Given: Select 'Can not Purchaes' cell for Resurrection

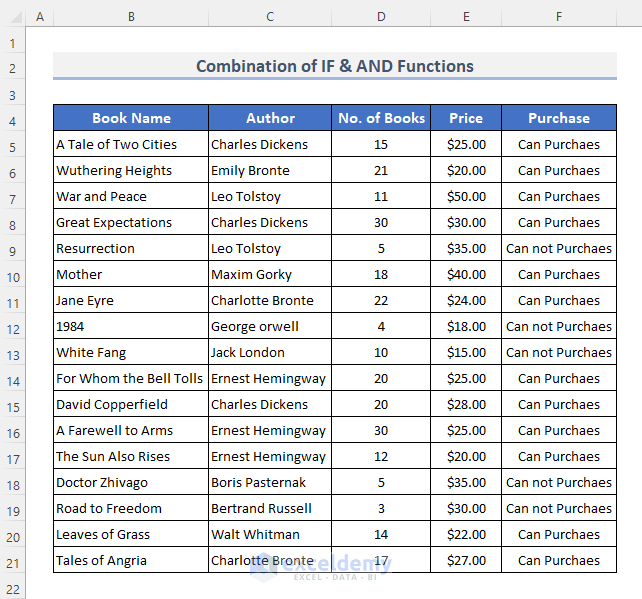Looking at the screenshot, I should [x=558, y=249].
